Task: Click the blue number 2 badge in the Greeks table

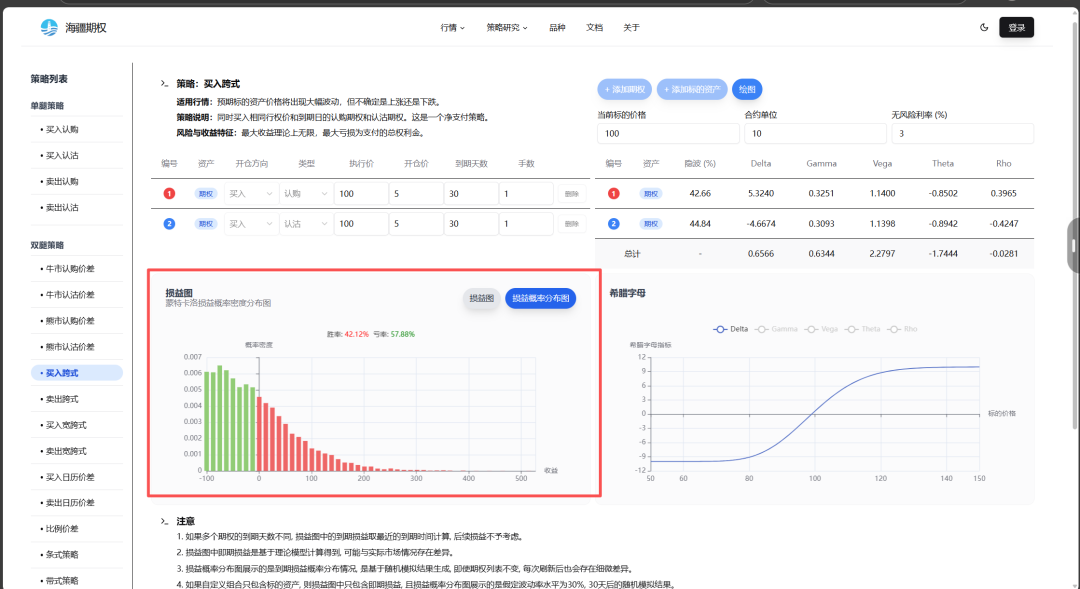Action: tap(613, 224)
